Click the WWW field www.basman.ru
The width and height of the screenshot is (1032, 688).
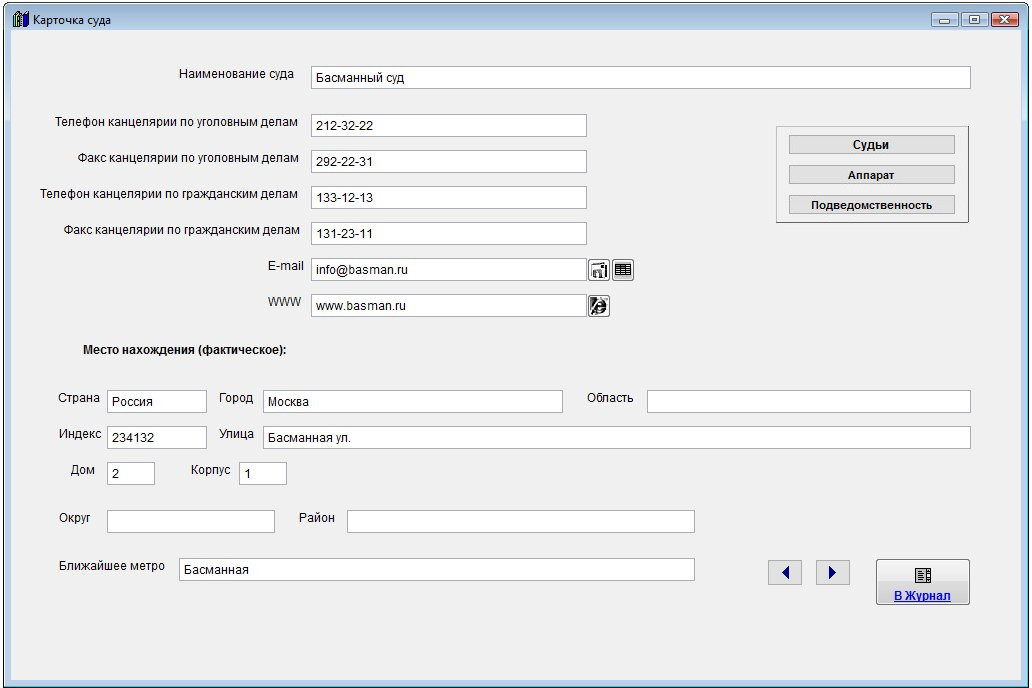pos(449,305)
